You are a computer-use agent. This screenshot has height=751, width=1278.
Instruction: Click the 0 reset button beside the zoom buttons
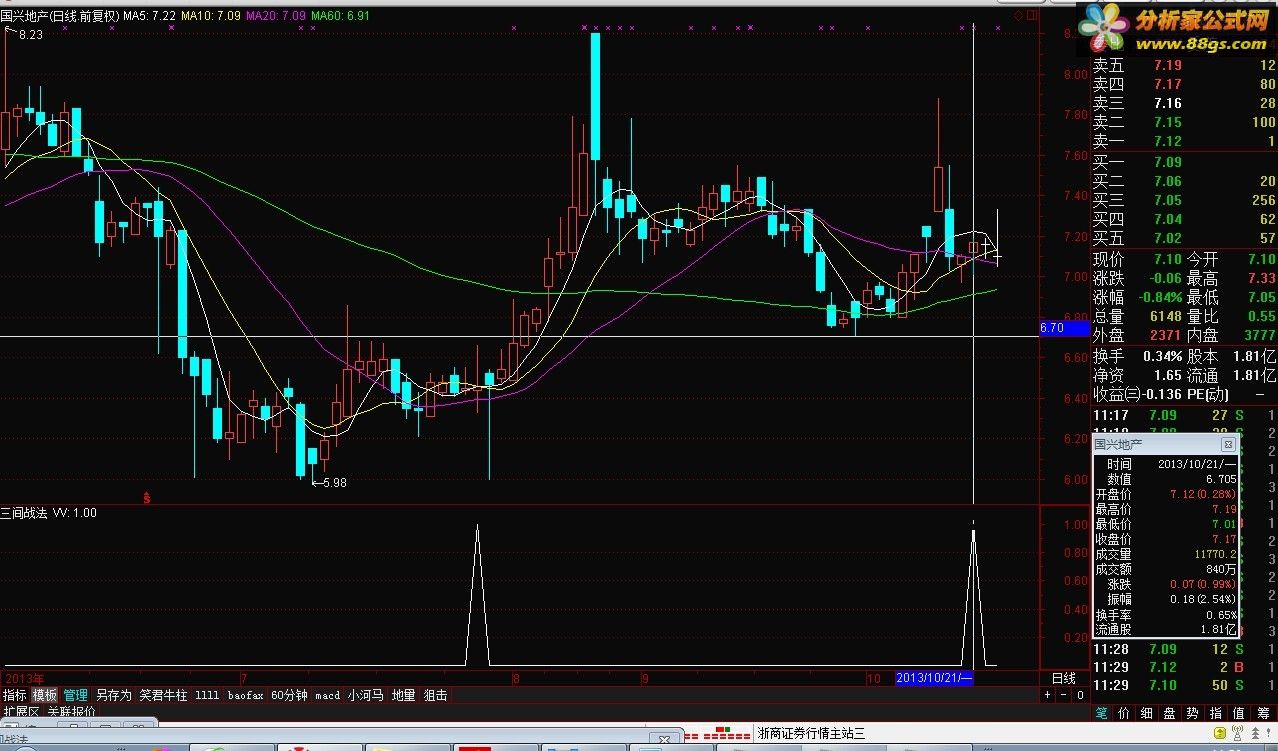click(x=1080, y=695)
